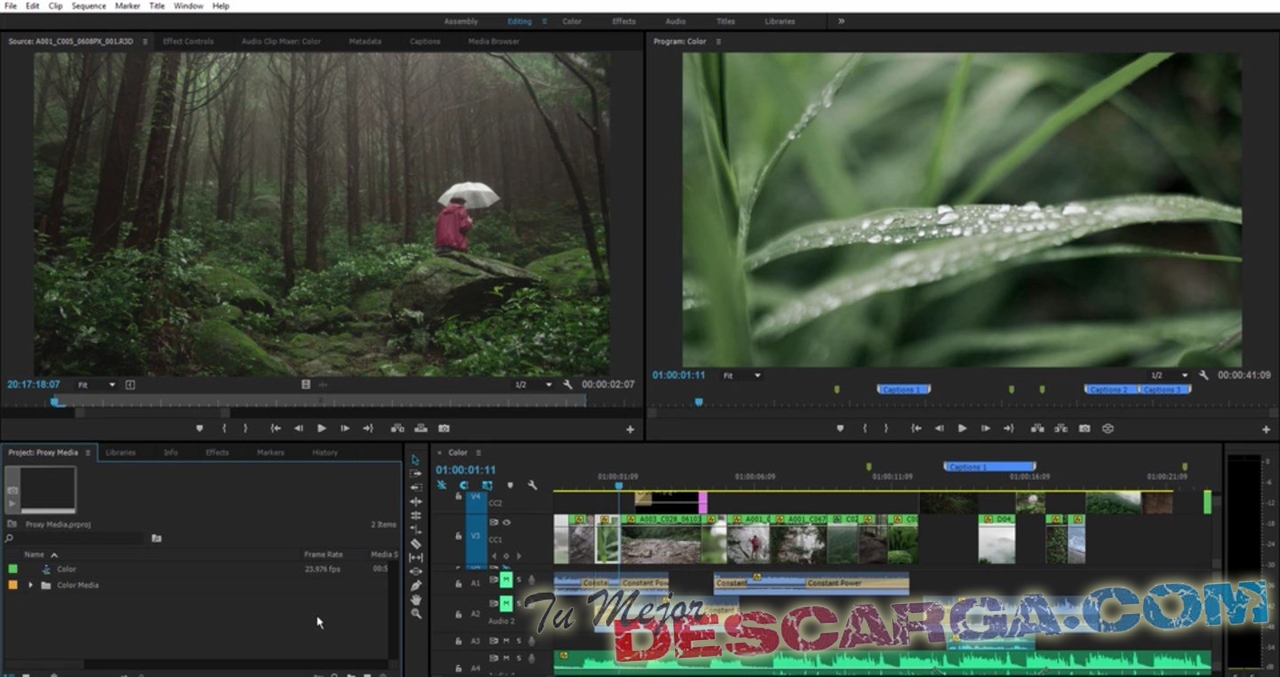Image resolution: width=1280 pixels, height=677 pixels.
Task: Select the Track Select Forward tool
Action: click(416, 473)
